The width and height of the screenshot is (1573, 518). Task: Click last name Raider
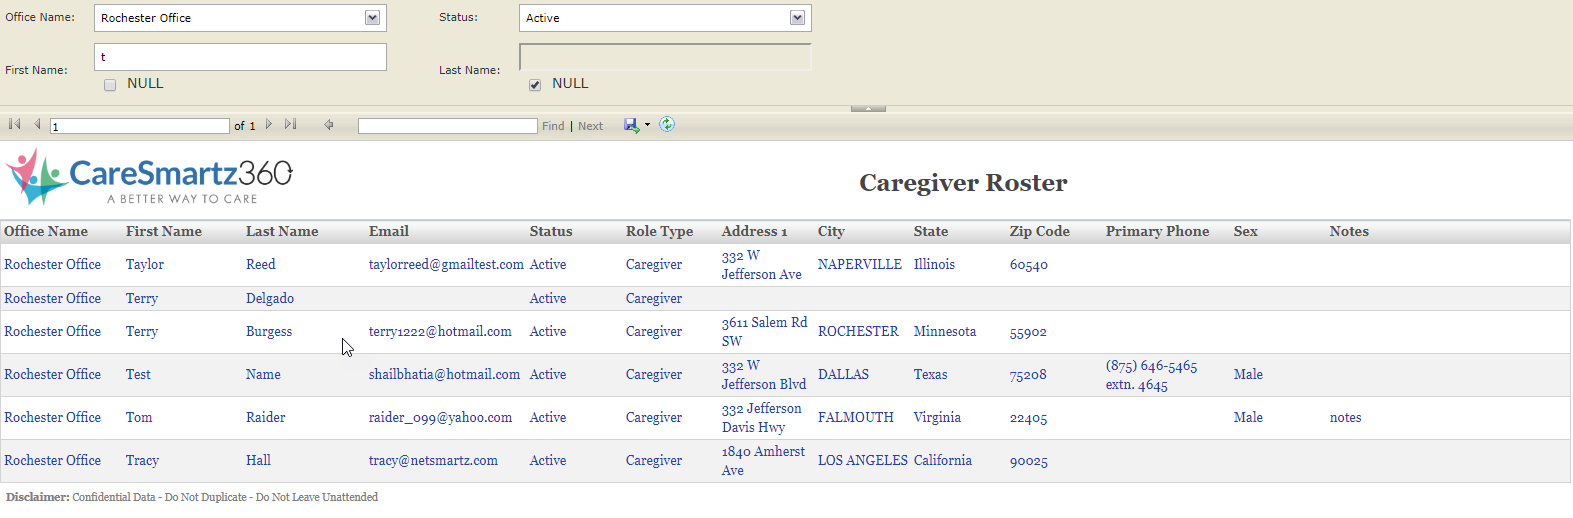coord(266,417)
